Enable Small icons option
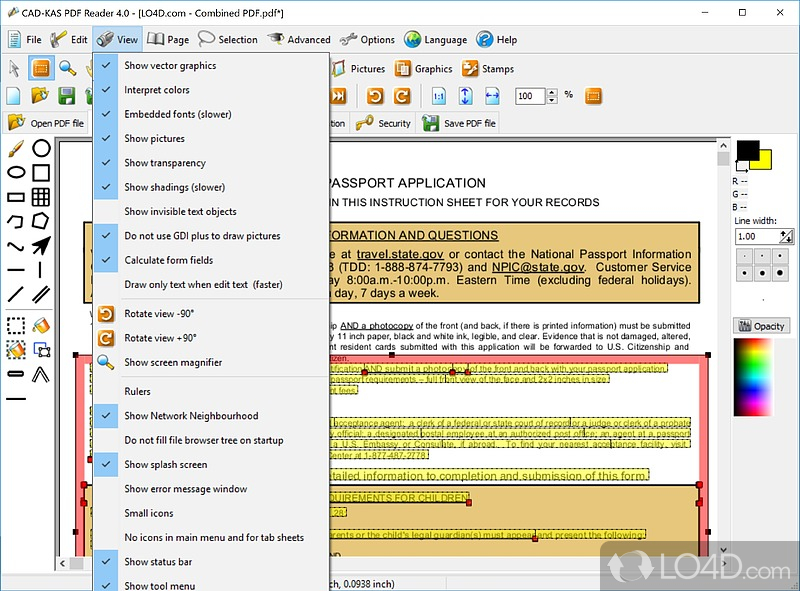800x591 pixels. click(x=210, y=513)
